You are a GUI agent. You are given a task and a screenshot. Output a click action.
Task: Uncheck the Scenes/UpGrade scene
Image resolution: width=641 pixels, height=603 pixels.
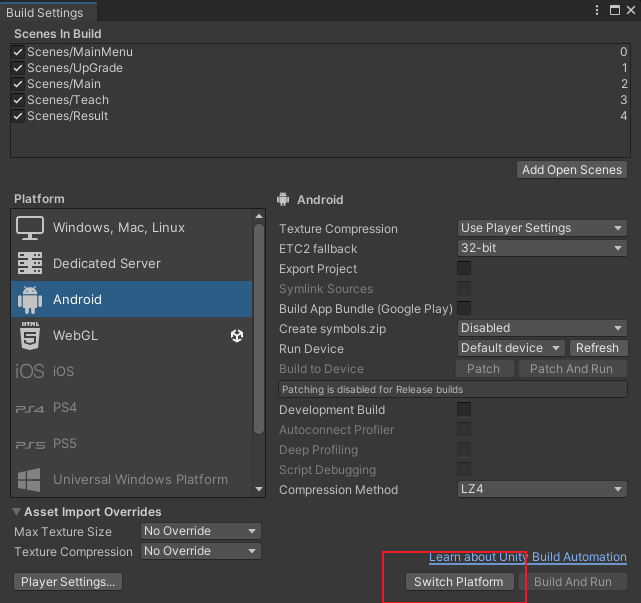[18, 68]
